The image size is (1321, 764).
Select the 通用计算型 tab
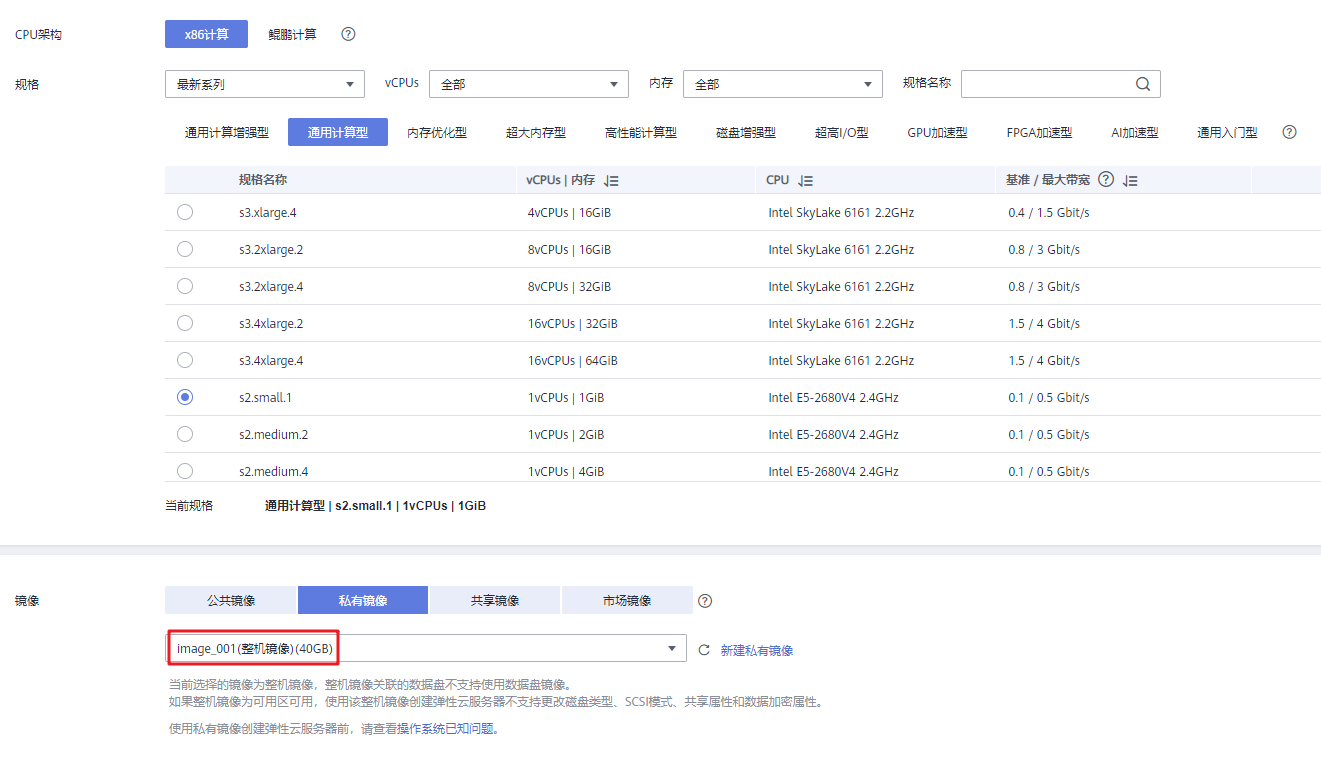(x=338, y=132)
